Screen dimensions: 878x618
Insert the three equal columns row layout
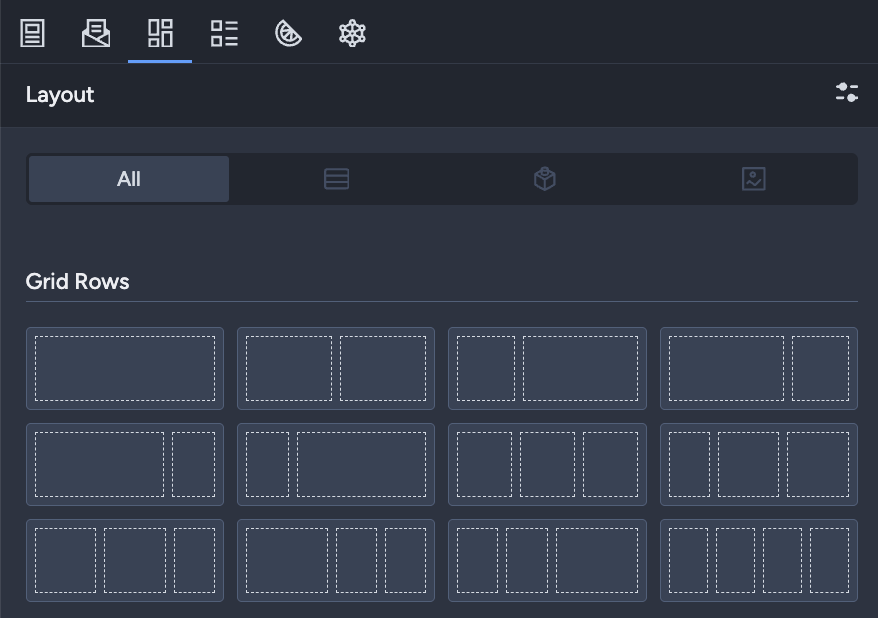(547, 464)
